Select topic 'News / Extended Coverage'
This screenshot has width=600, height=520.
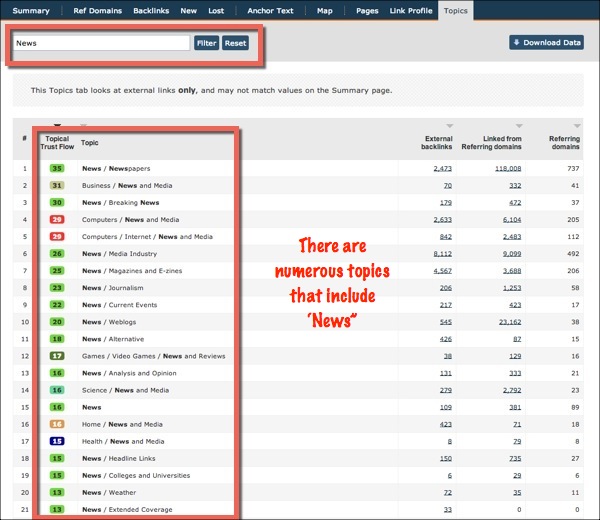[127, 510]
